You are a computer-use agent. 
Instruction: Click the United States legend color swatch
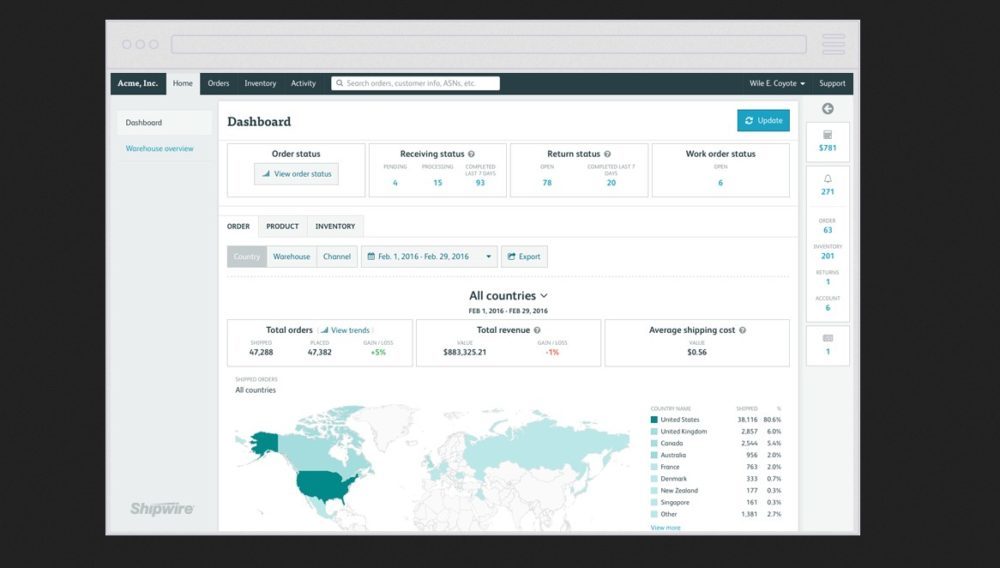click(654, 420)
